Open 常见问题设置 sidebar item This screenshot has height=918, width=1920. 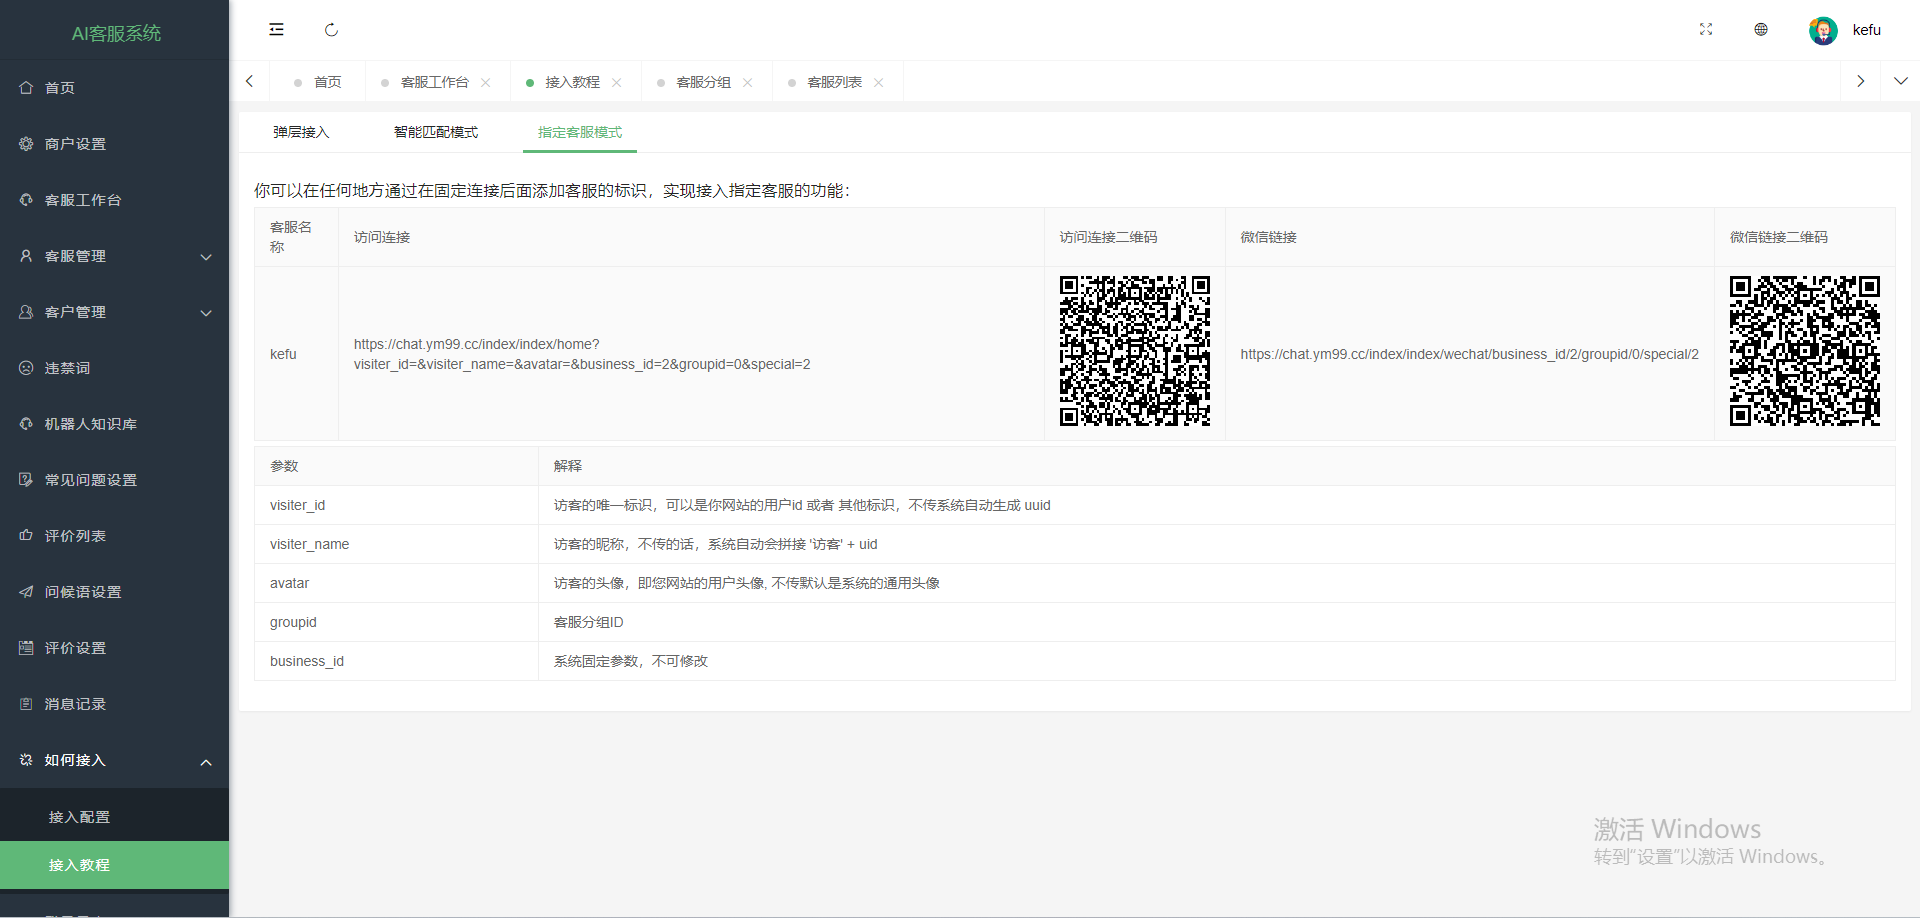point(114,480)
